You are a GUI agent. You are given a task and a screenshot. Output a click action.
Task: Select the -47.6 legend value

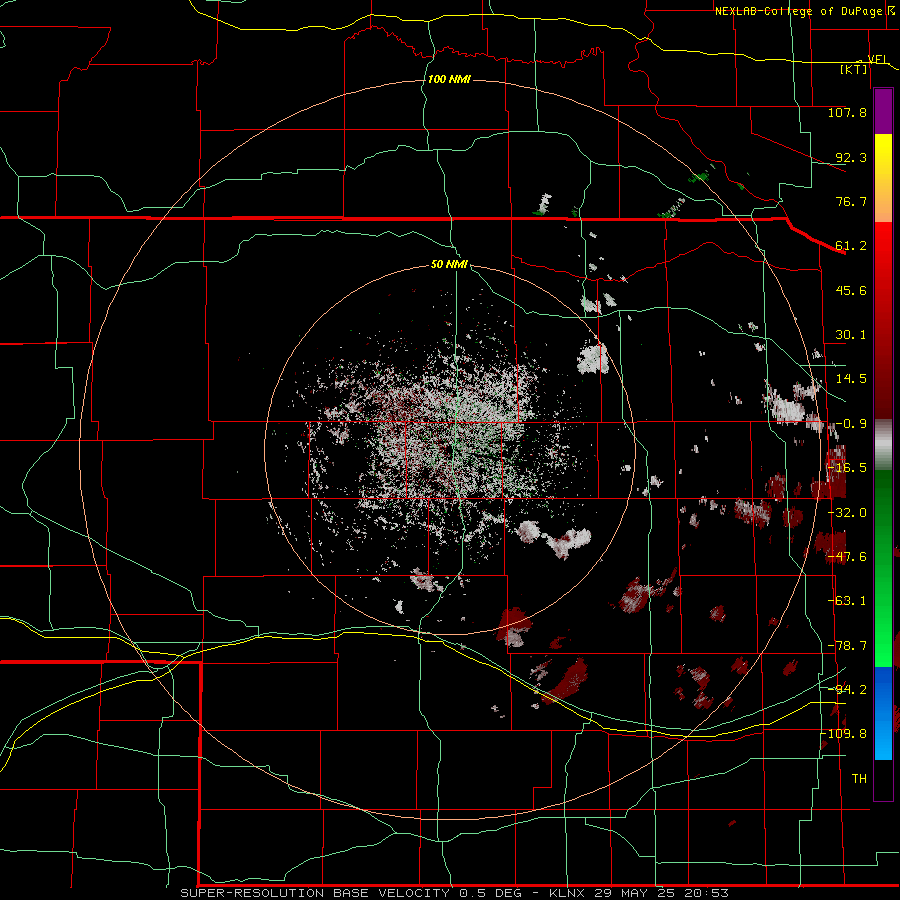click(x=846, y=557)
